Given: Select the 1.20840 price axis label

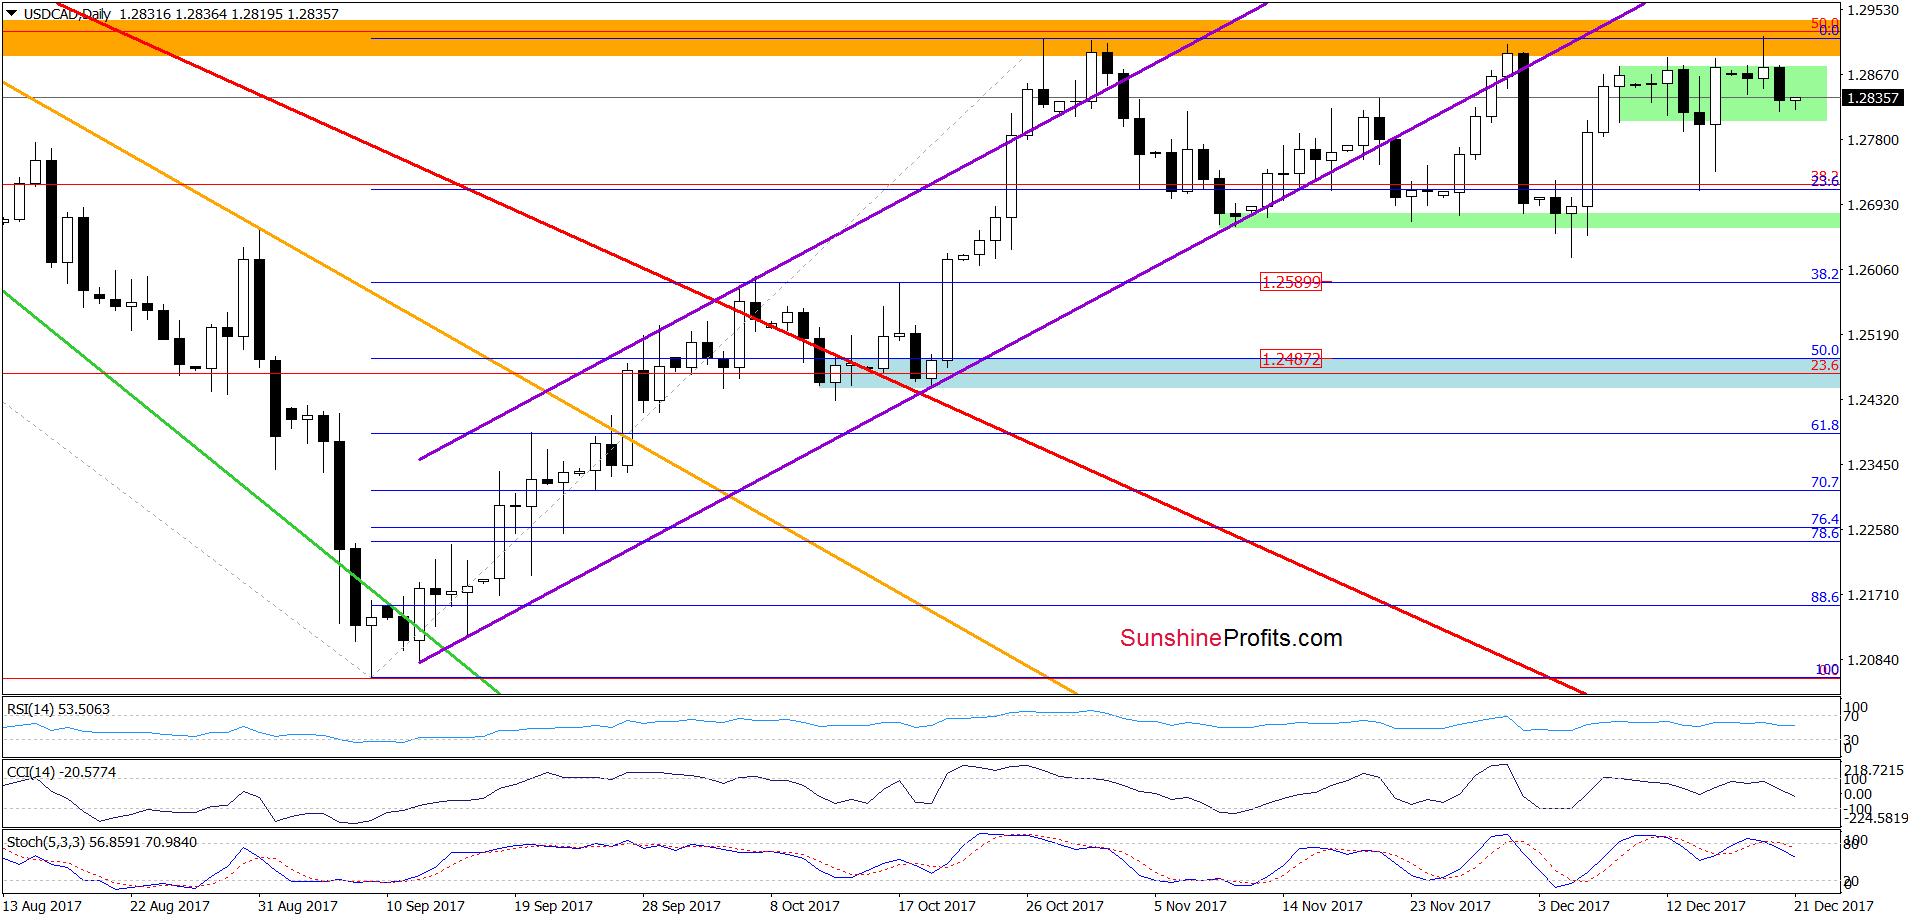Looking at the screenshot, I should coord(1872,660).
